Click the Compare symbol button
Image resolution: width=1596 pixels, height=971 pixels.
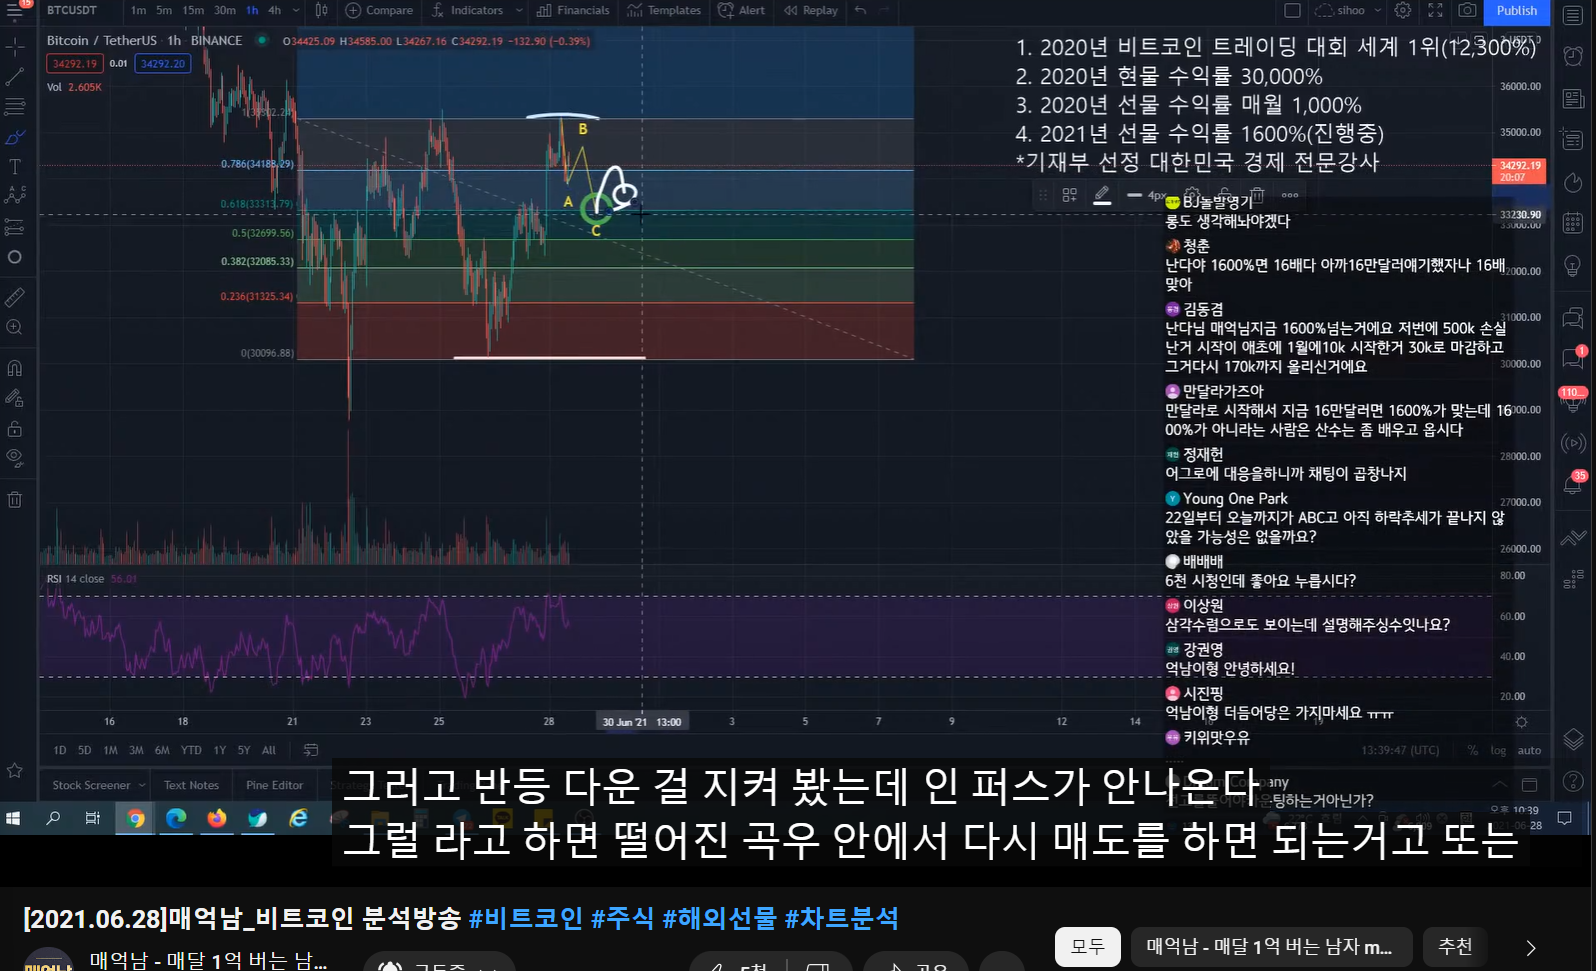379,10
